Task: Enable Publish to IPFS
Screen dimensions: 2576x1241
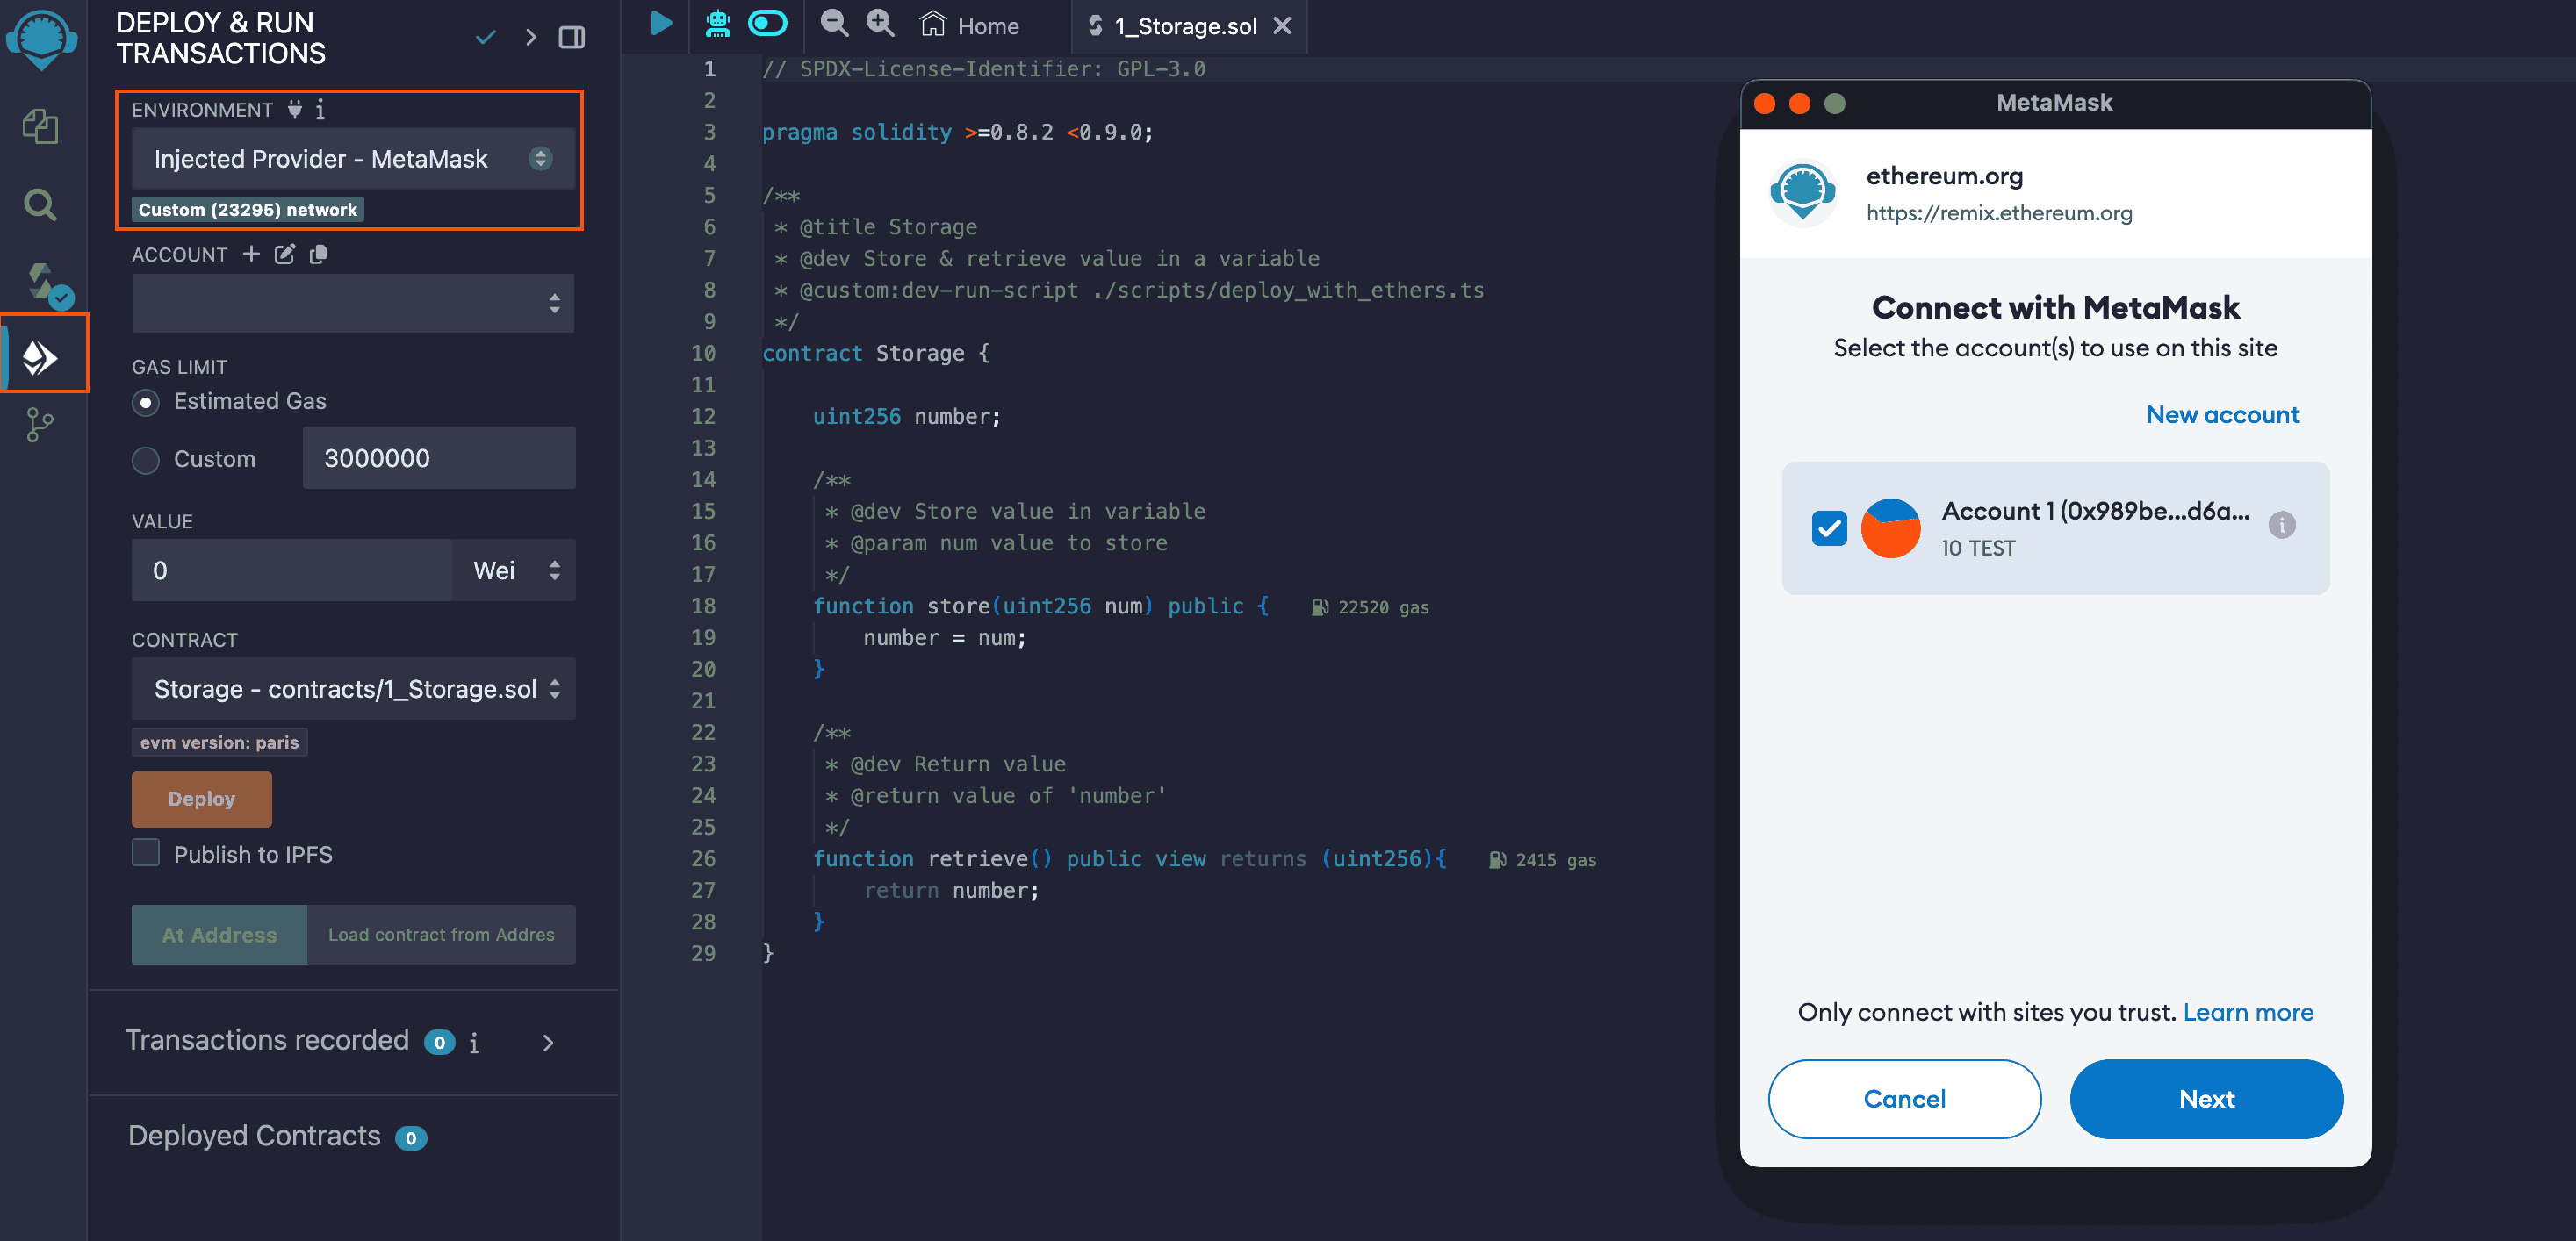Action: click(x=145, y=852)
